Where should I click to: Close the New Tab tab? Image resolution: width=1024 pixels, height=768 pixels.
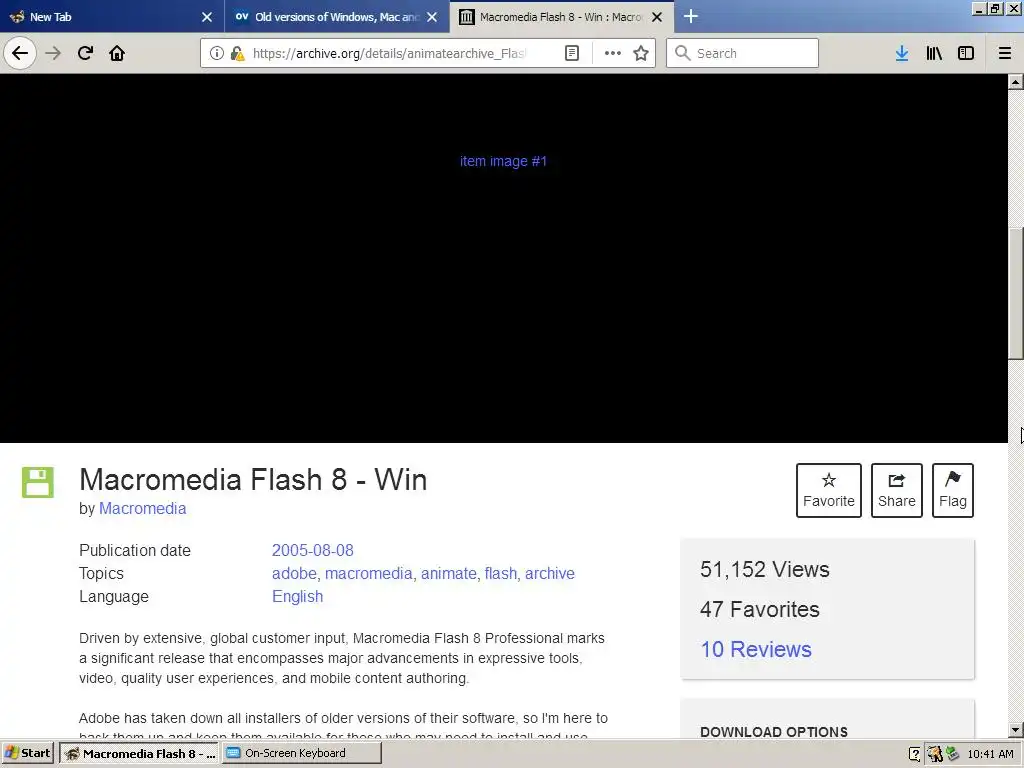tap(207, 17)
